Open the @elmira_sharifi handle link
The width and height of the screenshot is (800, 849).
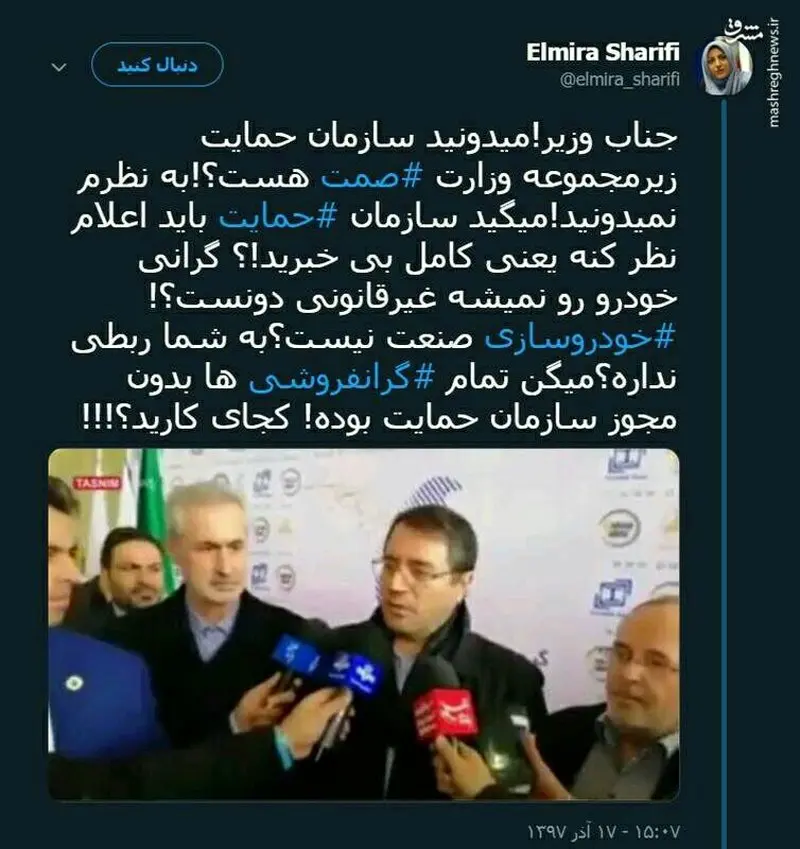619,80
